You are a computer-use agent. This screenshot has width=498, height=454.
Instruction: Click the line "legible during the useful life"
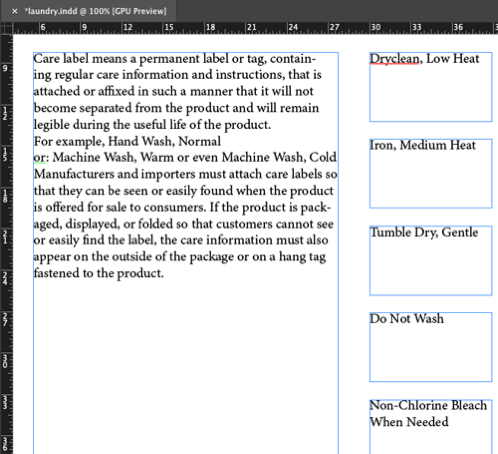pos(152,125)
